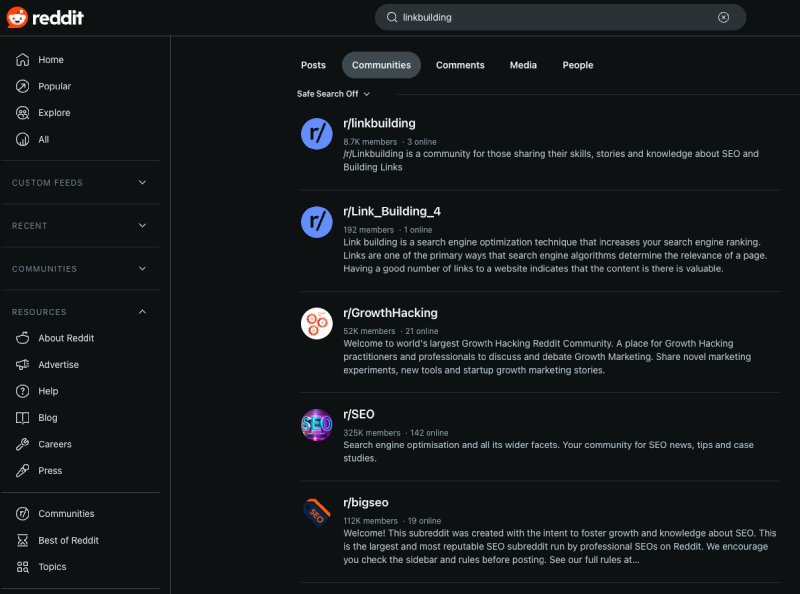Open the r/Link_Building_4 community title
Screen dimensions: 800x594
[392, 211]
